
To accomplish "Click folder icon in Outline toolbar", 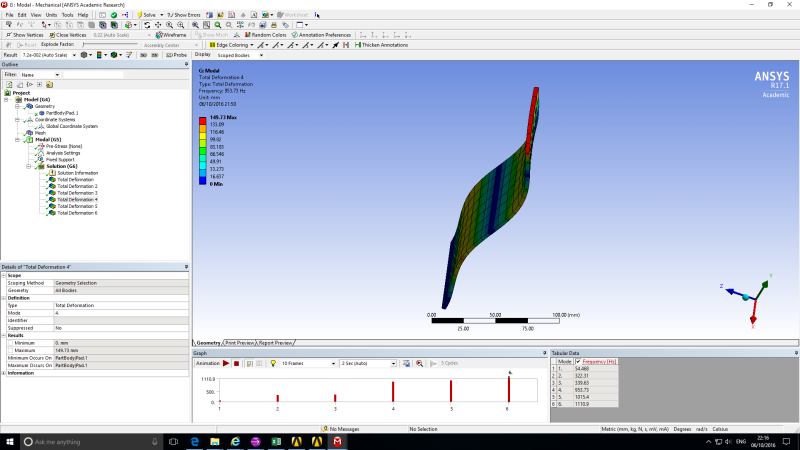I will tap(49, 84).
